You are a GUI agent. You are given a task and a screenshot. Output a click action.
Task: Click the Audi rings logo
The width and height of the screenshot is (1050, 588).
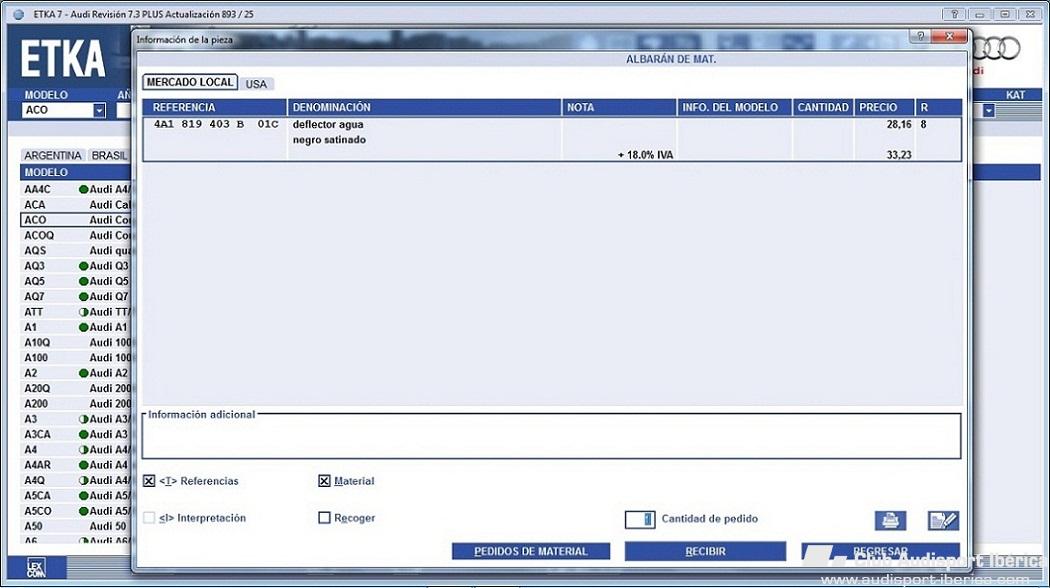click(x=997, y=48)
